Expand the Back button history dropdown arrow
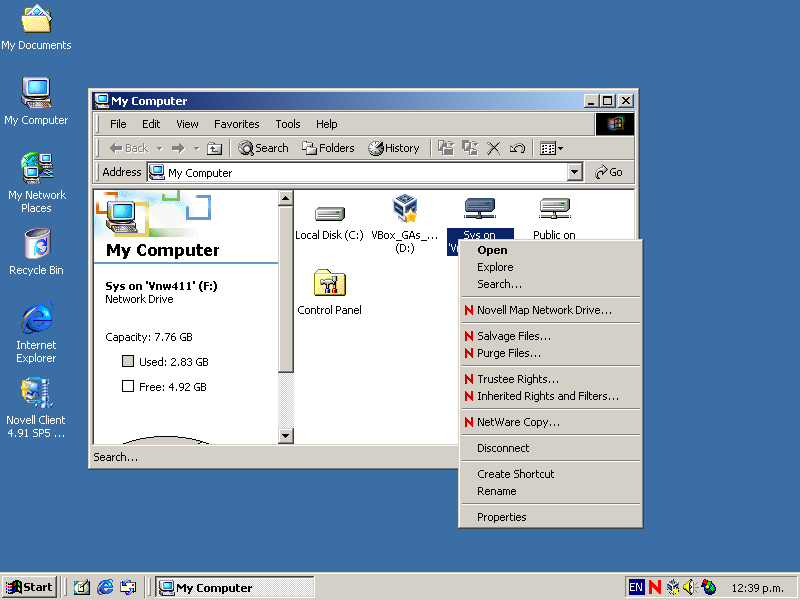 point(160,148)
